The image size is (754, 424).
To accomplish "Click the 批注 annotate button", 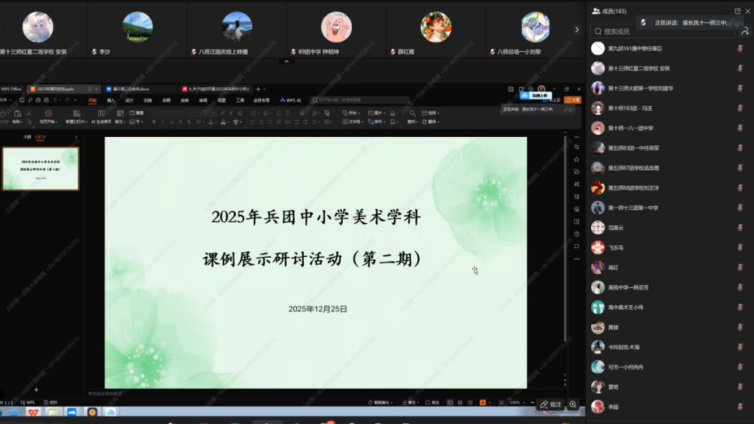I will (550, 404).
